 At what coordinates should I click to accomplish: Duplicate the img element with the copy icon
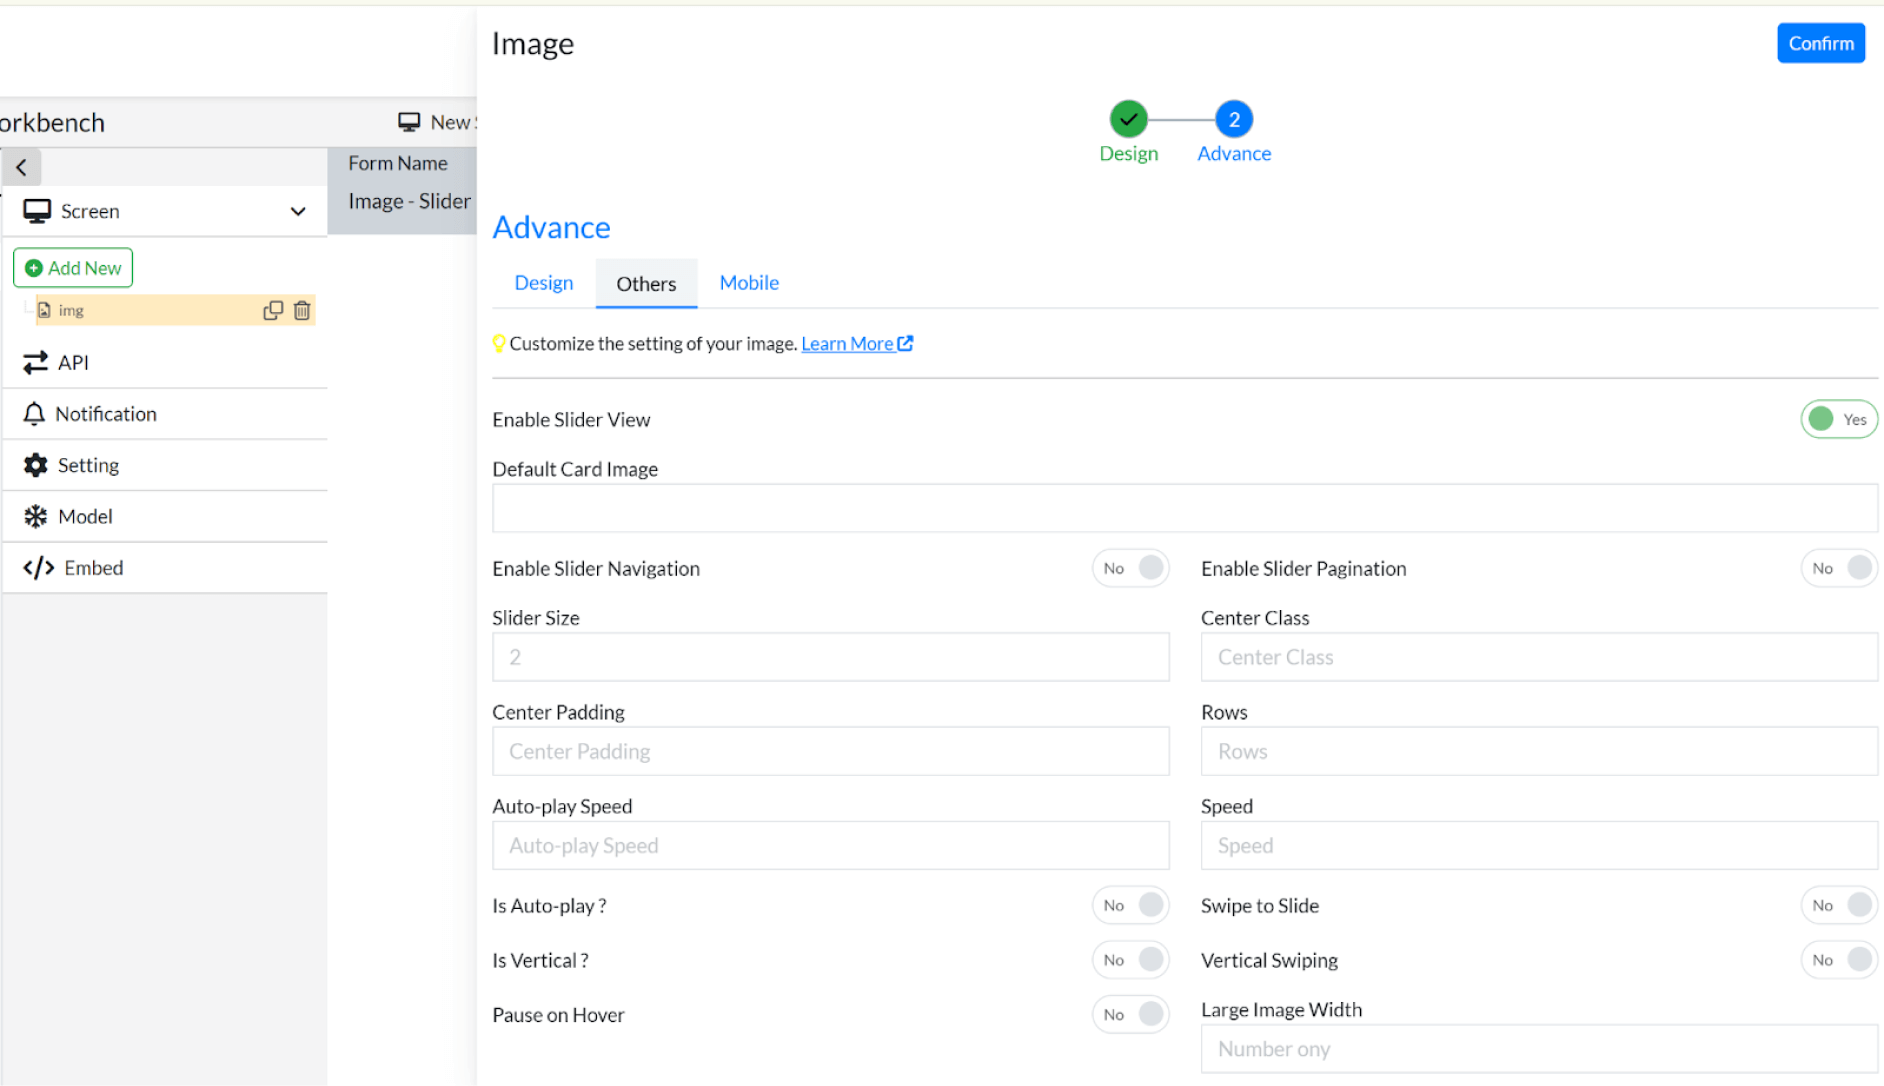click(x=272, y=310)
